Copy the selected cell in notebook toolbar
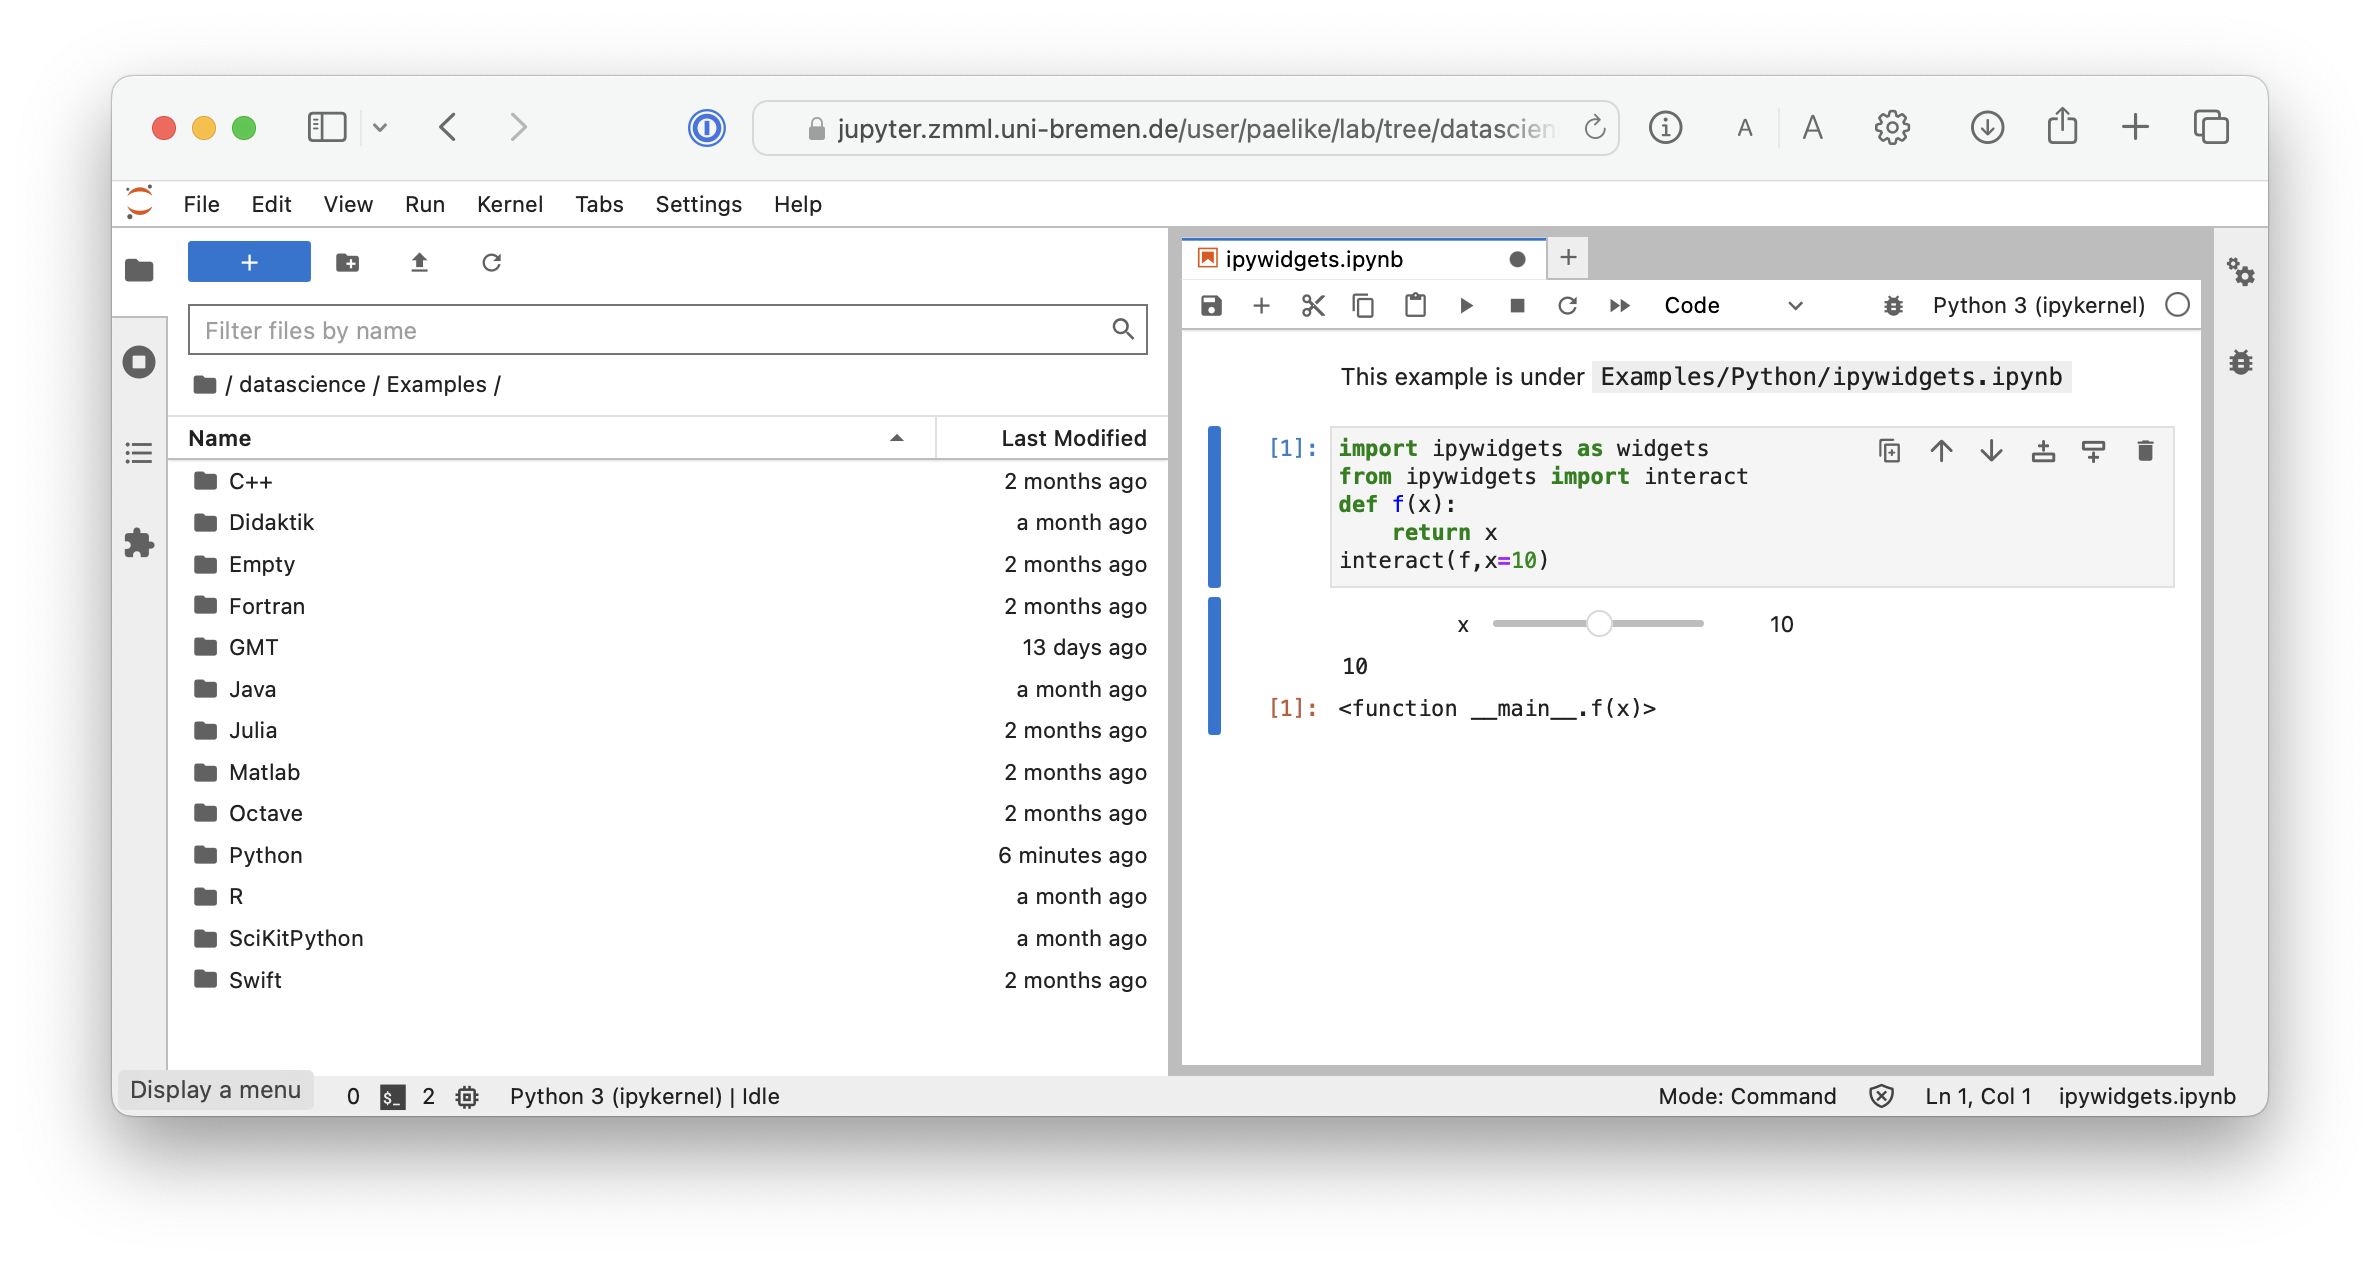The height and width of the screenshot is (1264, 2380). [x=1363, y=305]
